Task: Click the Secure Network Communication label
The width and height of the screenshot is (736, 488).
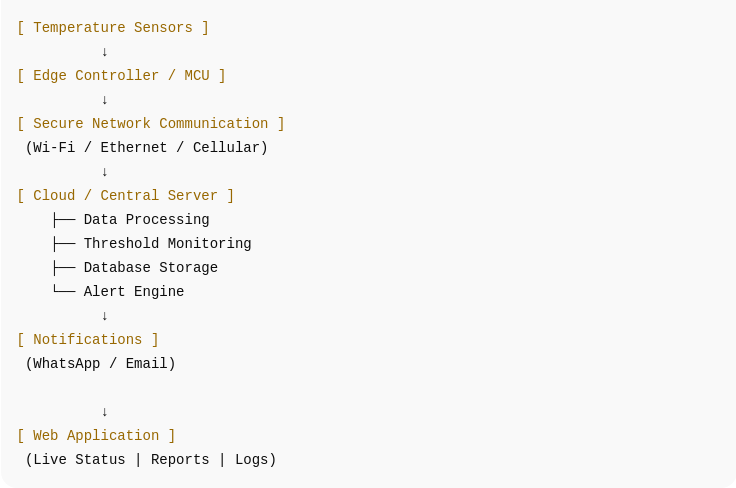Action: (150, 124)
